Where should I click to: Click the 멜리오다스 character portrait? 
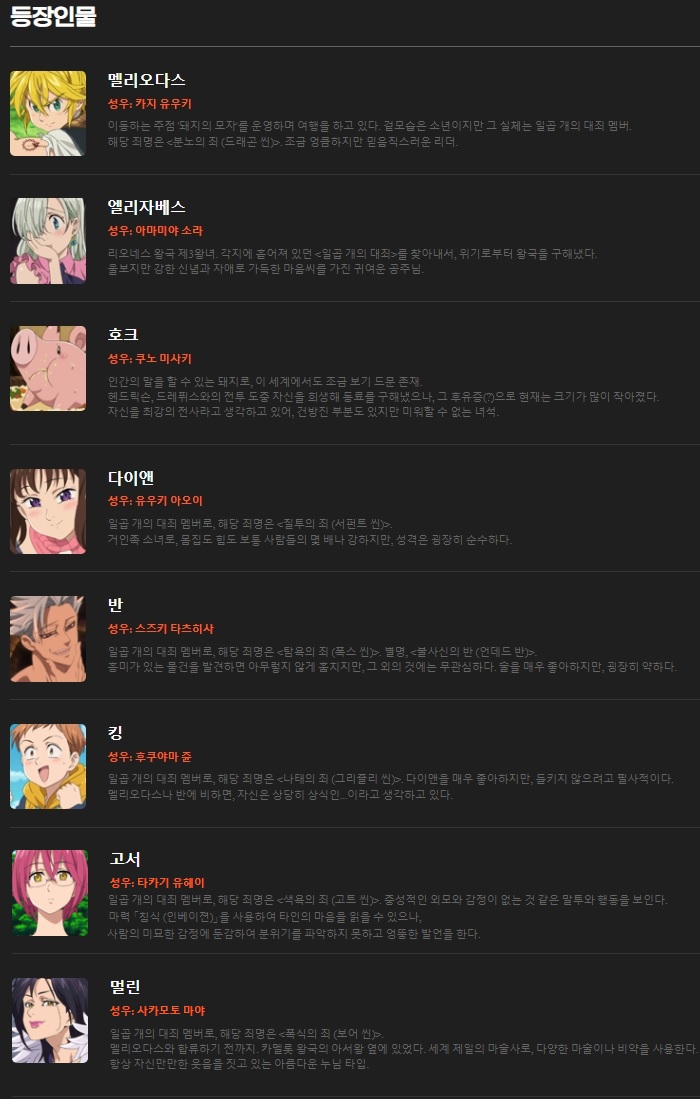48,113
